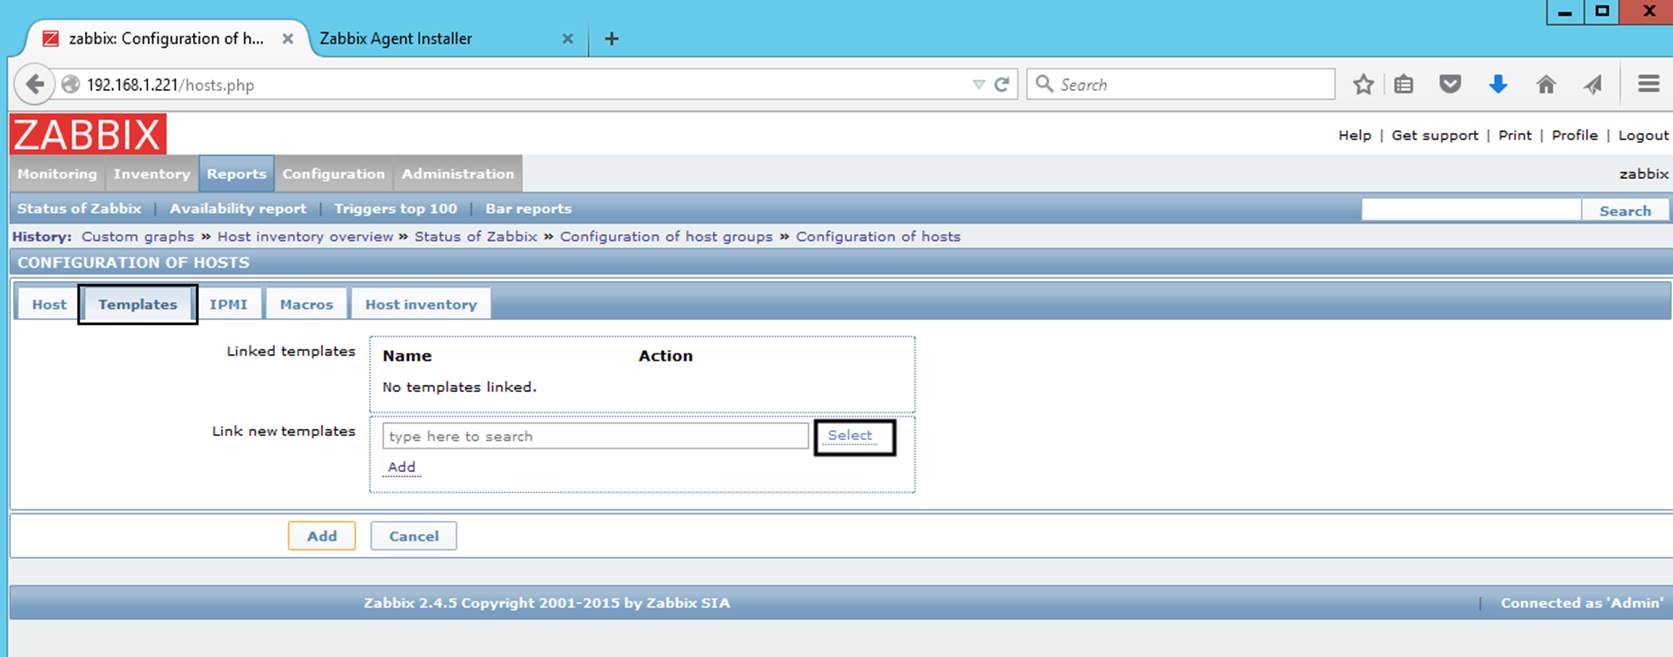The image size is (1673, 657).
Task: Open Availability report submenu
Action: (238, 209)
